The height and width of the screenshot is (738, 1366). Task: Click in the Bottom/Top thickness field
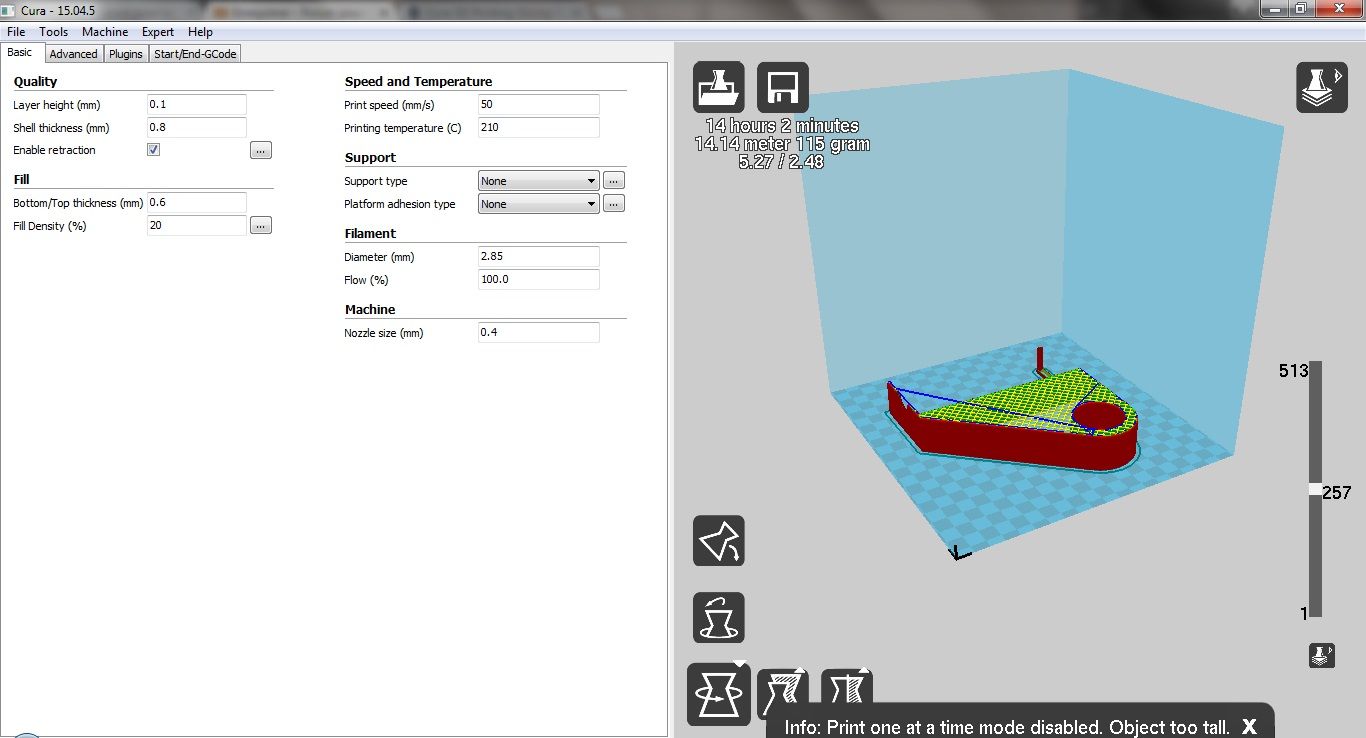click(196, 203)
